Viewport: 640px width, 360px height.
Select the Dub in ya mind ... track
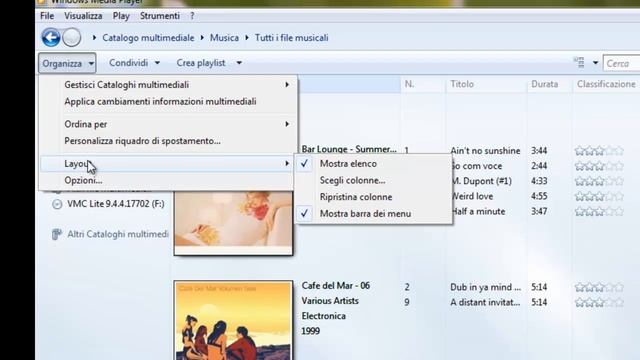point(486,287)
